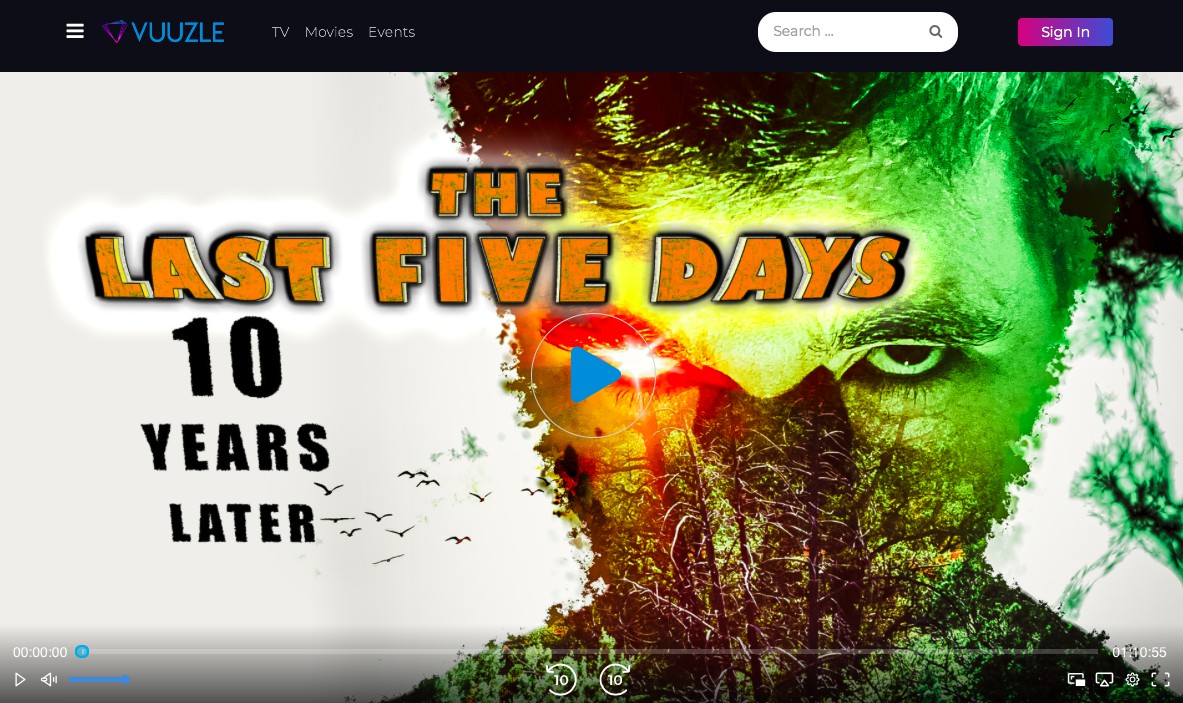Click the Vuuzle logo
Screen dimensions: 1183x703
pos(163,32)
